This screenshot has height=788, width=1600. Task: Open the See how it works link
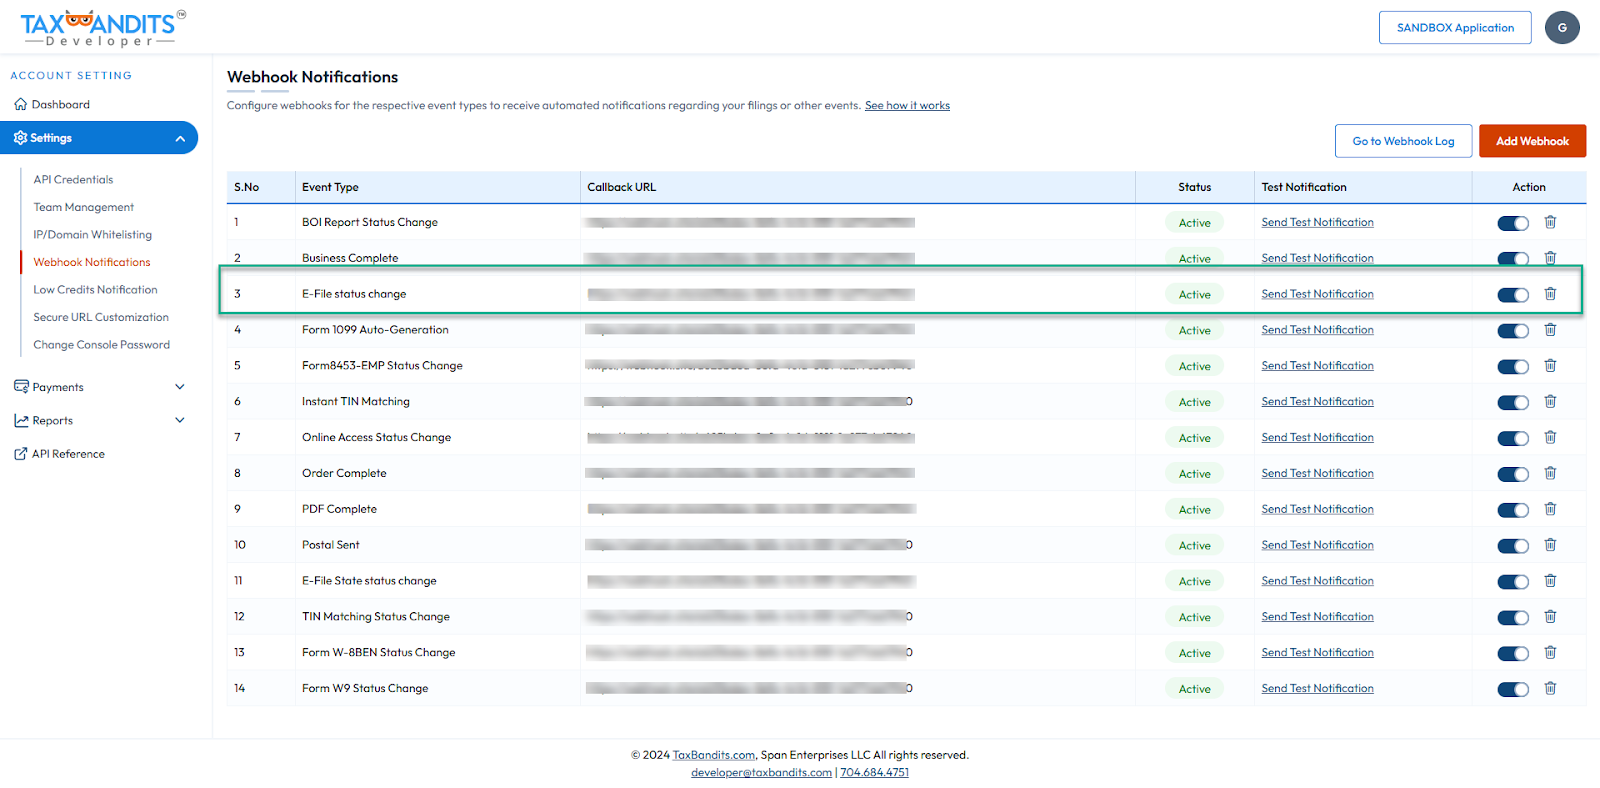pos(907,106)
